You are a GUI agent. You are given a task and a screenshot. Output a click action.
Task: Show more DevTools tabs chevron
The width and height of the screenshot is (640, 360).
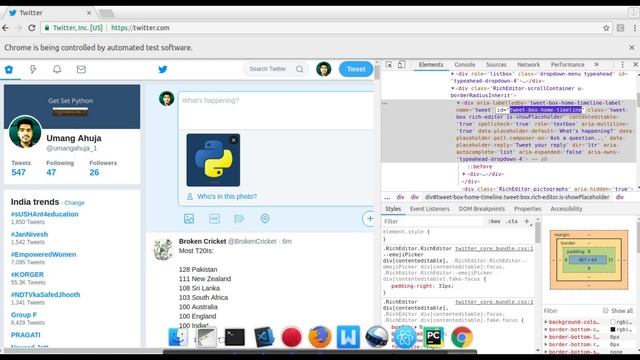(596, 64)
